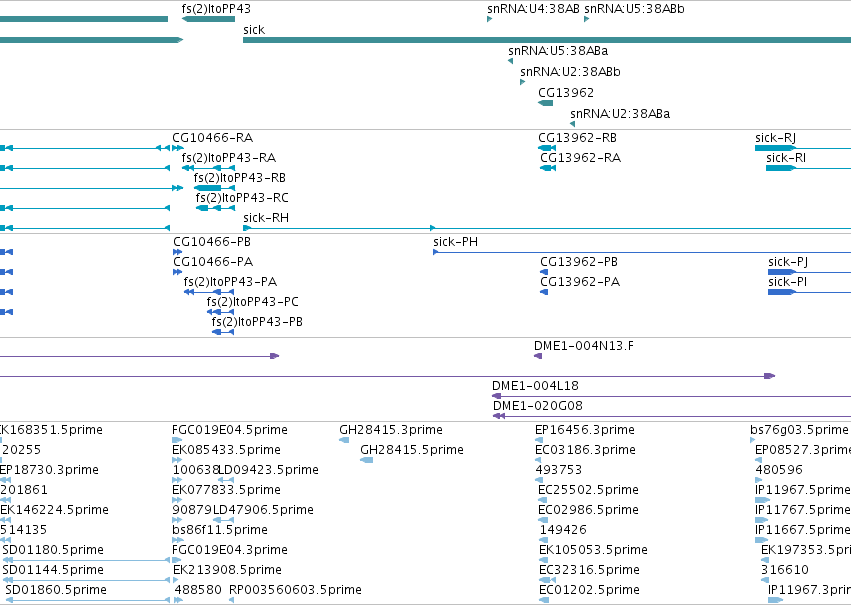This screenshot has width=851, height=605.
Task: Select EST SD01144.5prime
Action: pos(53,570)
